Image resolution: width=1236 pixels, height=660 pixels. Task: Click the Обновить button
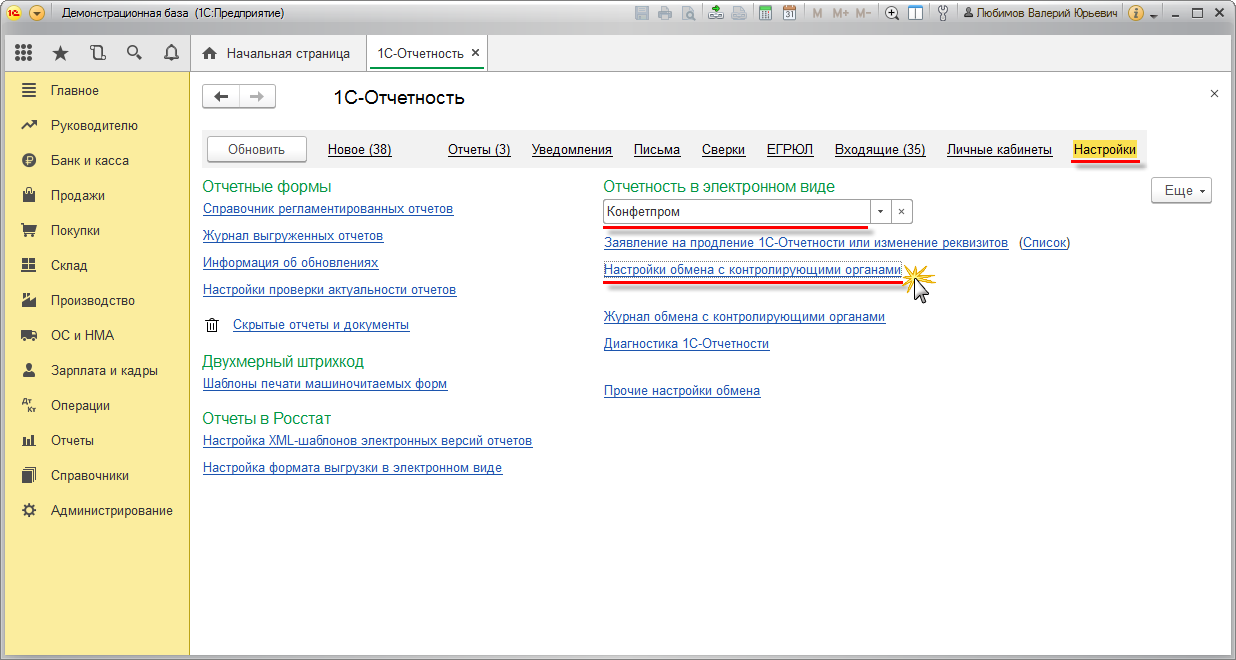click(x=256, y=149)
